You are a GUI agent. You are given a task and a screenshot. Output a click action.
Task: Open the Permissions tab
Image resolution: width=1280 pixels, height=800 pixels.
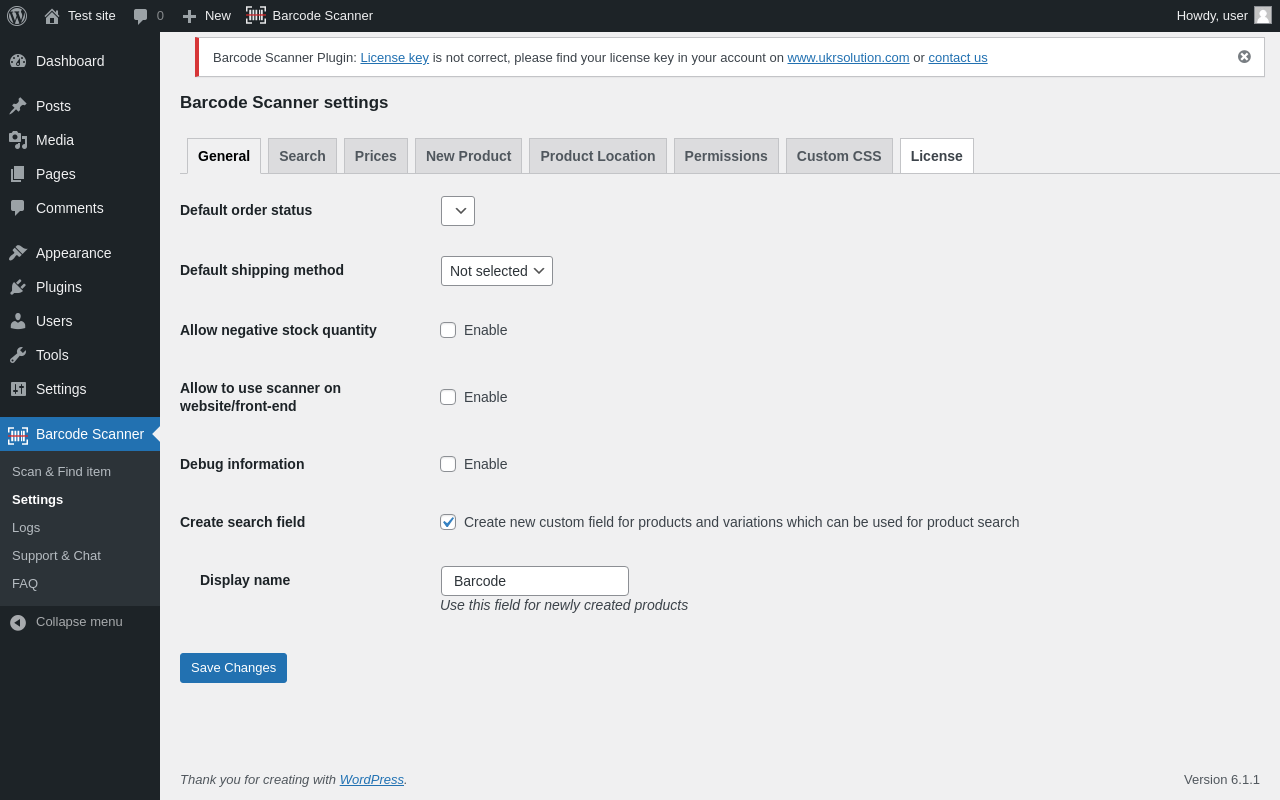[x=726, y=156]
